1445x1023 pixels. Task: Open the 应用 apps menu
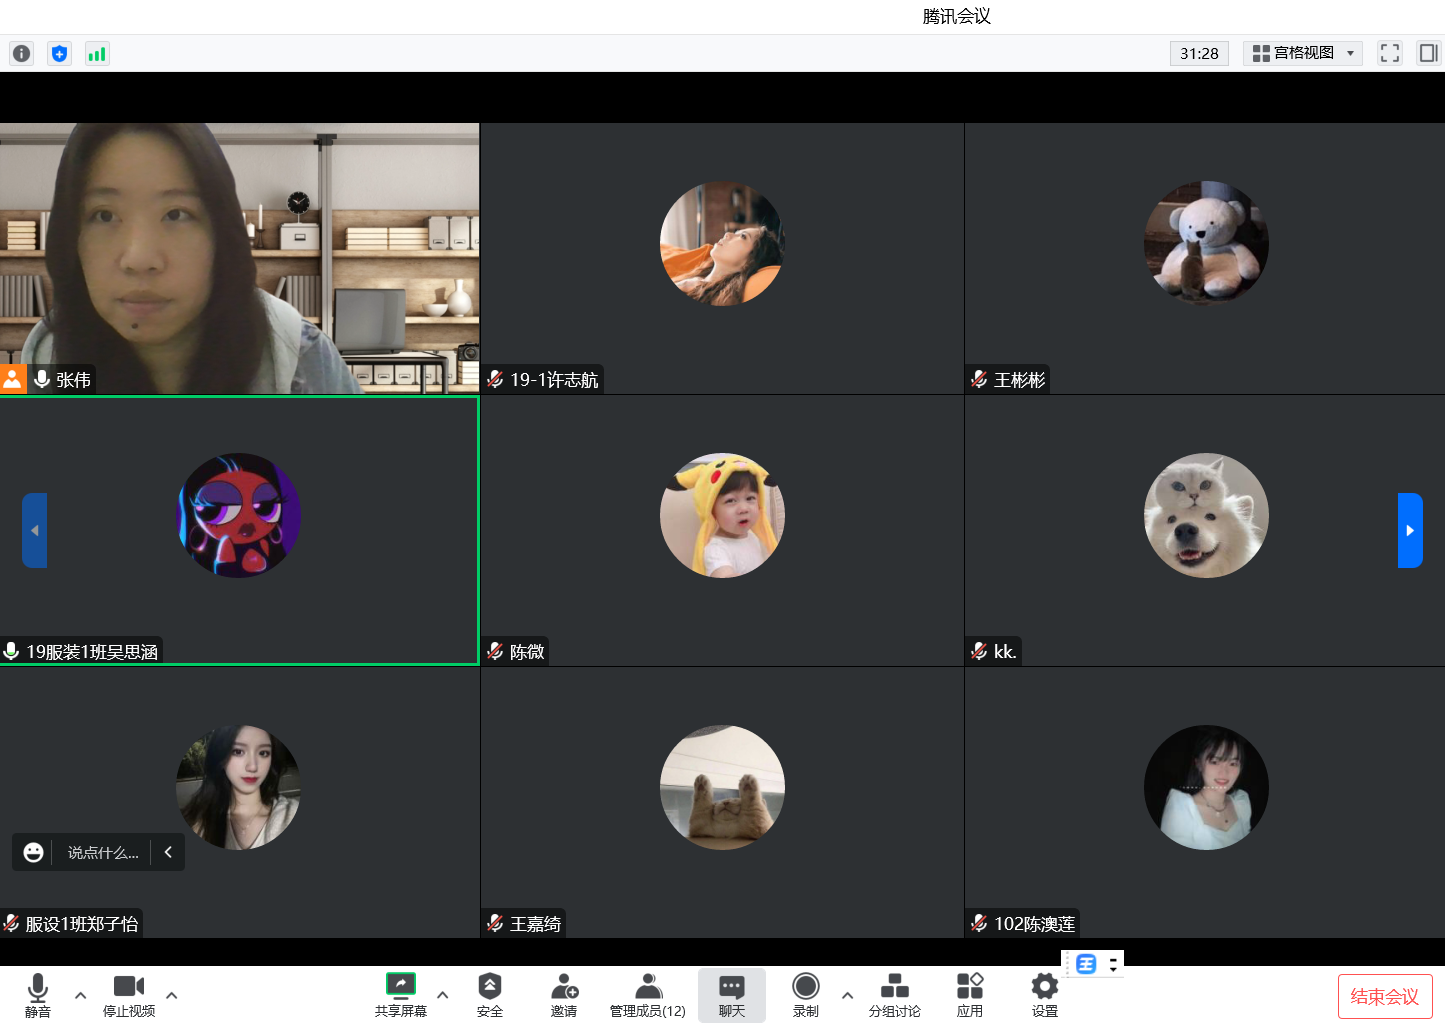pos(970,995)
